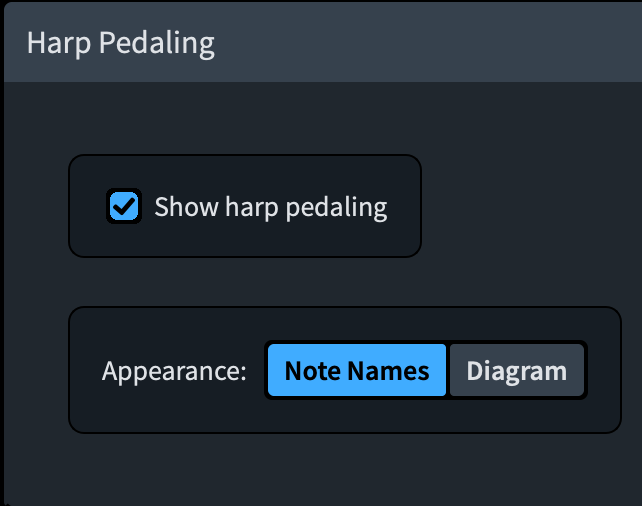Display pedaling as a Diagram
This screenshot has height=506, width=642.
pyautogui.click(x=516, y=371)
